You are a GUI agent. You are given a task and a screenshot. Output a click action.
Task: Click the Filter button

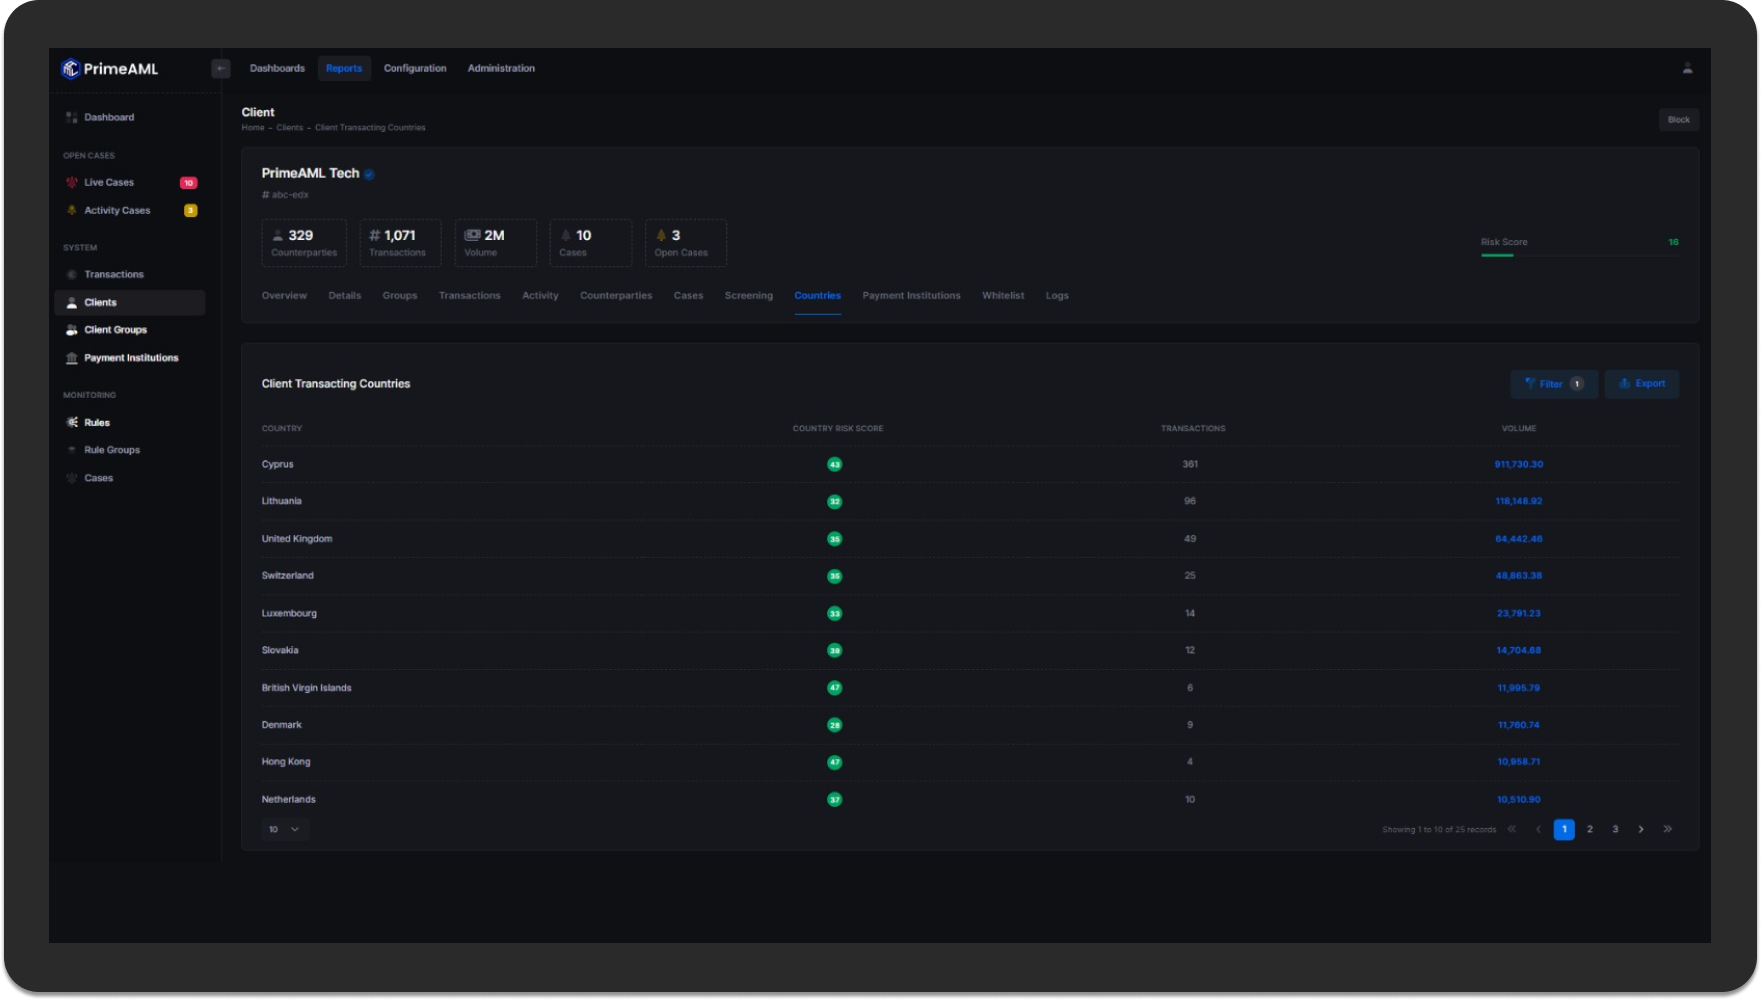(1554, 384)
